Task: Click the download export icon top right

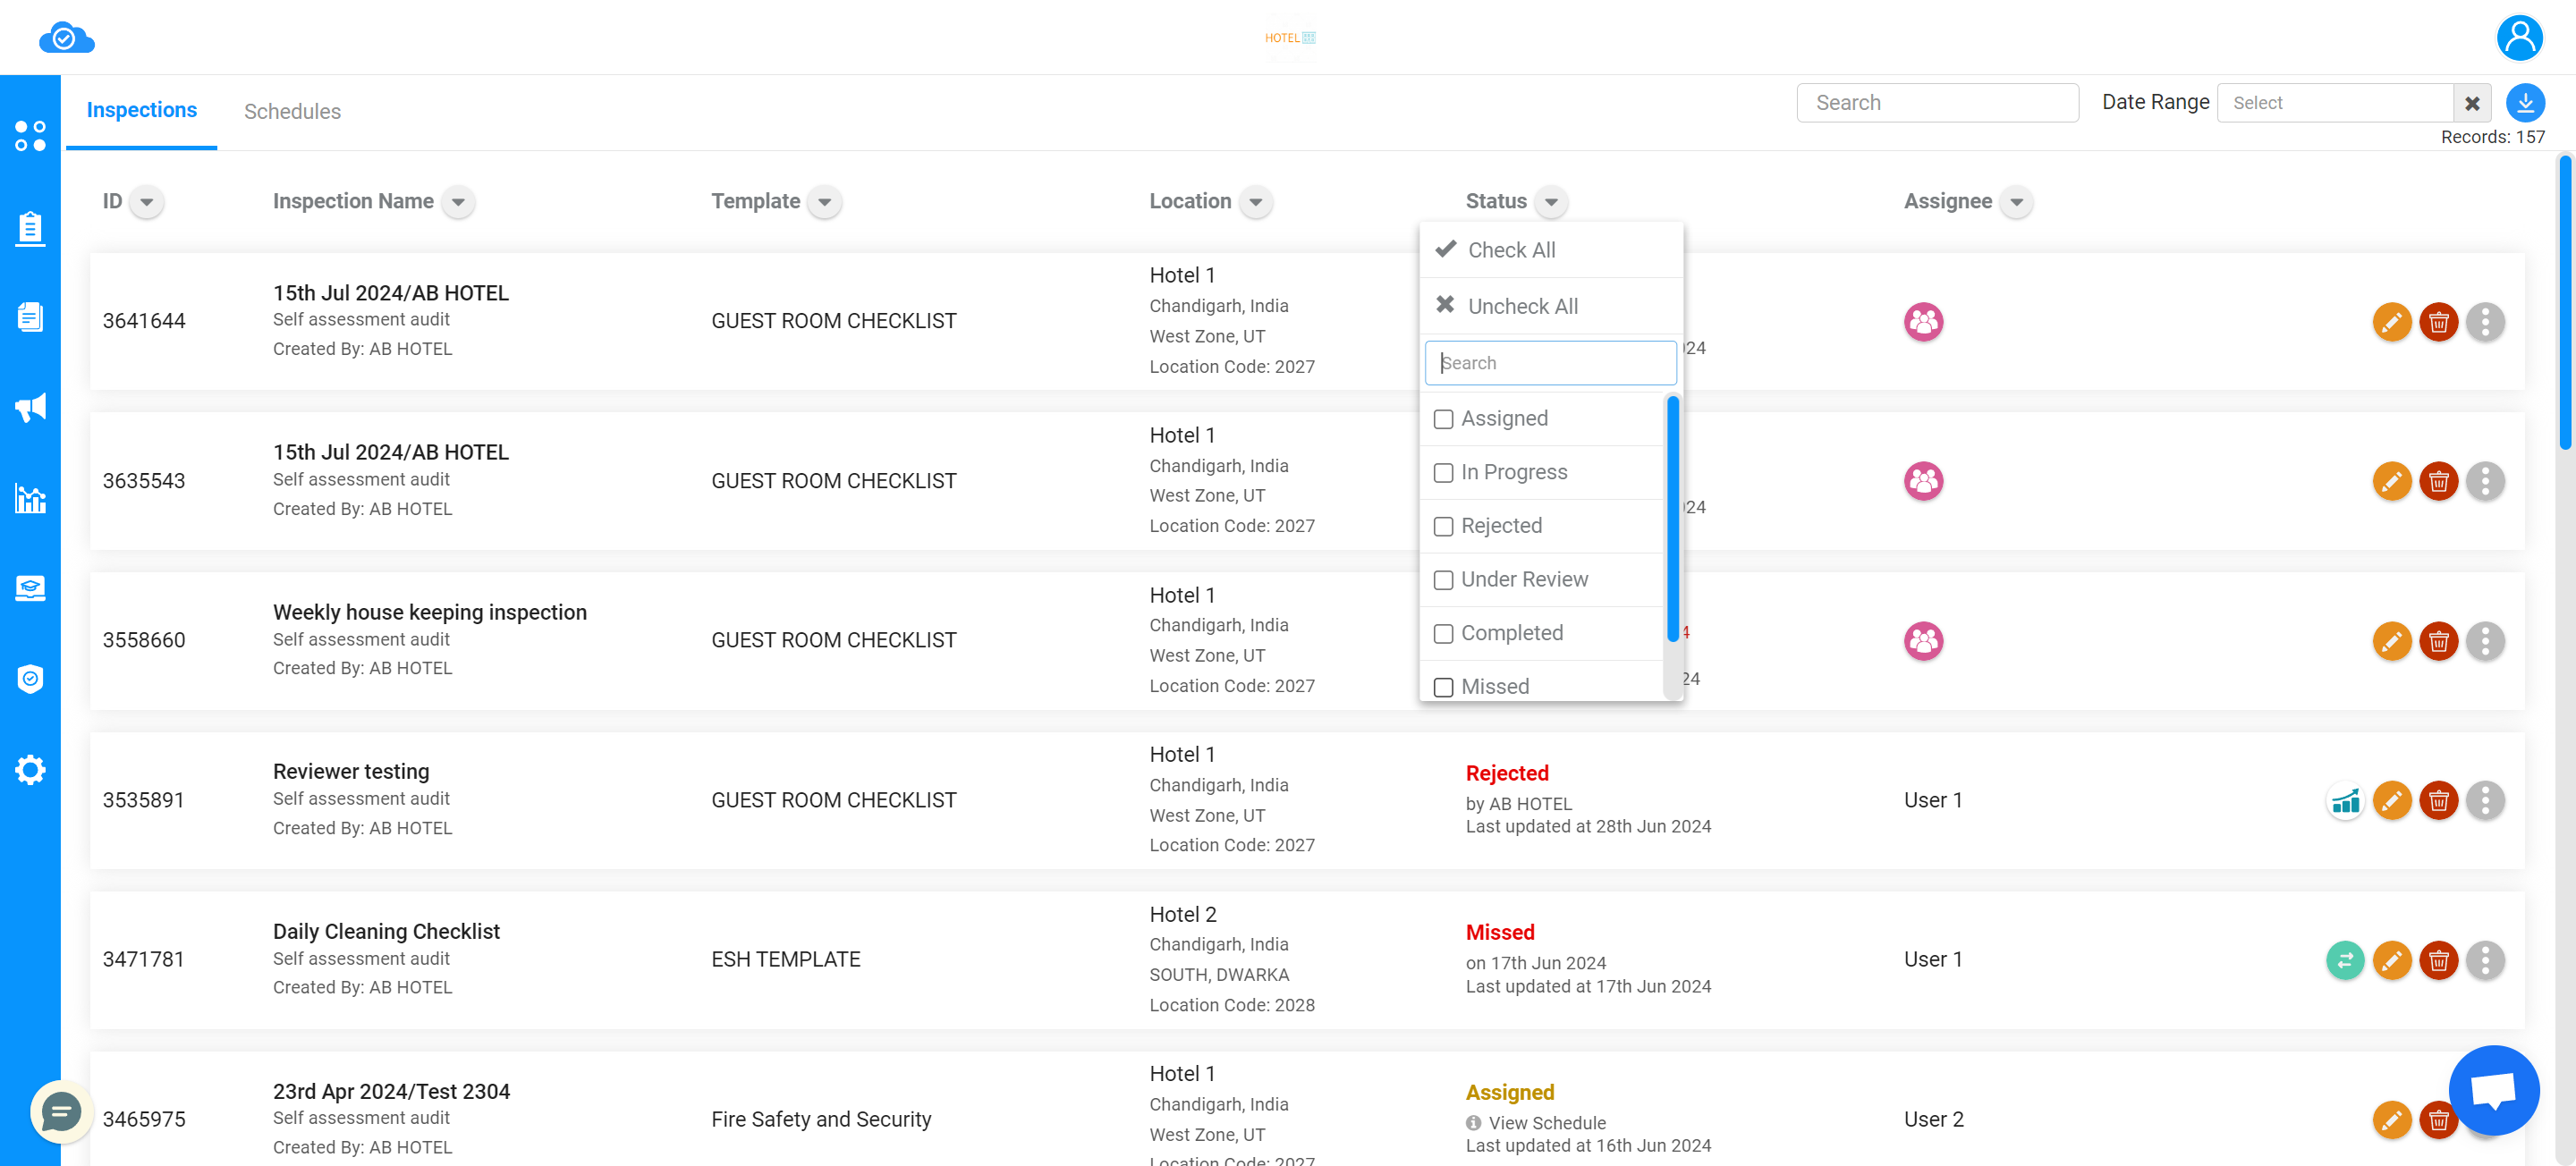Action: pos(2525,102)
